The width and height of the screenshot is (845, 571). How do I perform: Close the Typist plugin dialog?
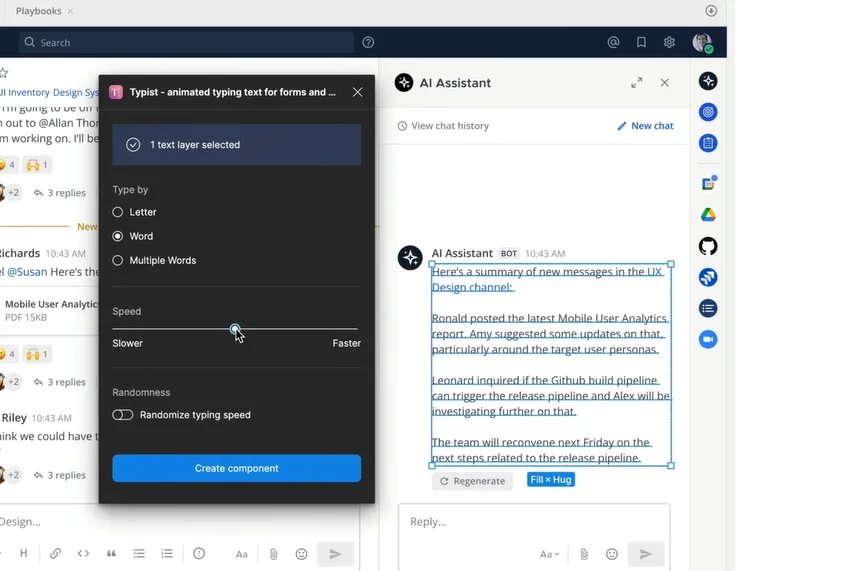tap(357, 92)
